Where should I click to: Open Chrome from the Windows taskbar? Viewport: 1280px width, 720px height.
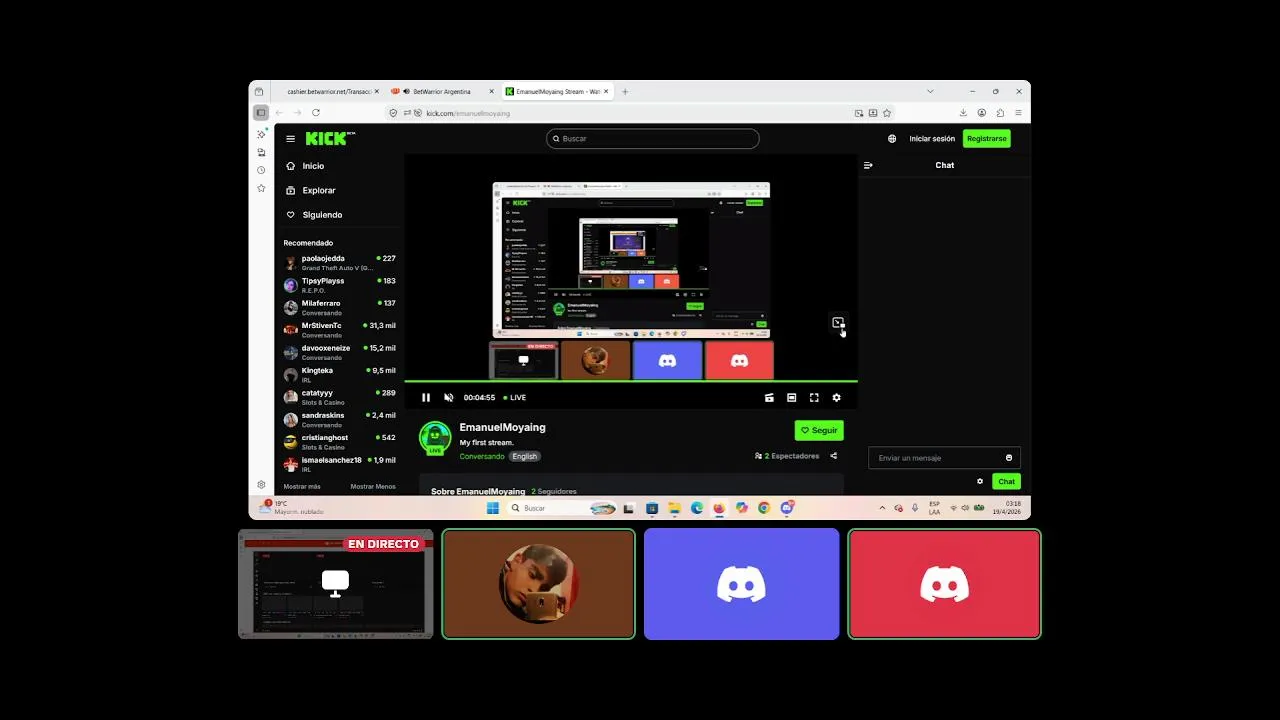click(764, 508)
